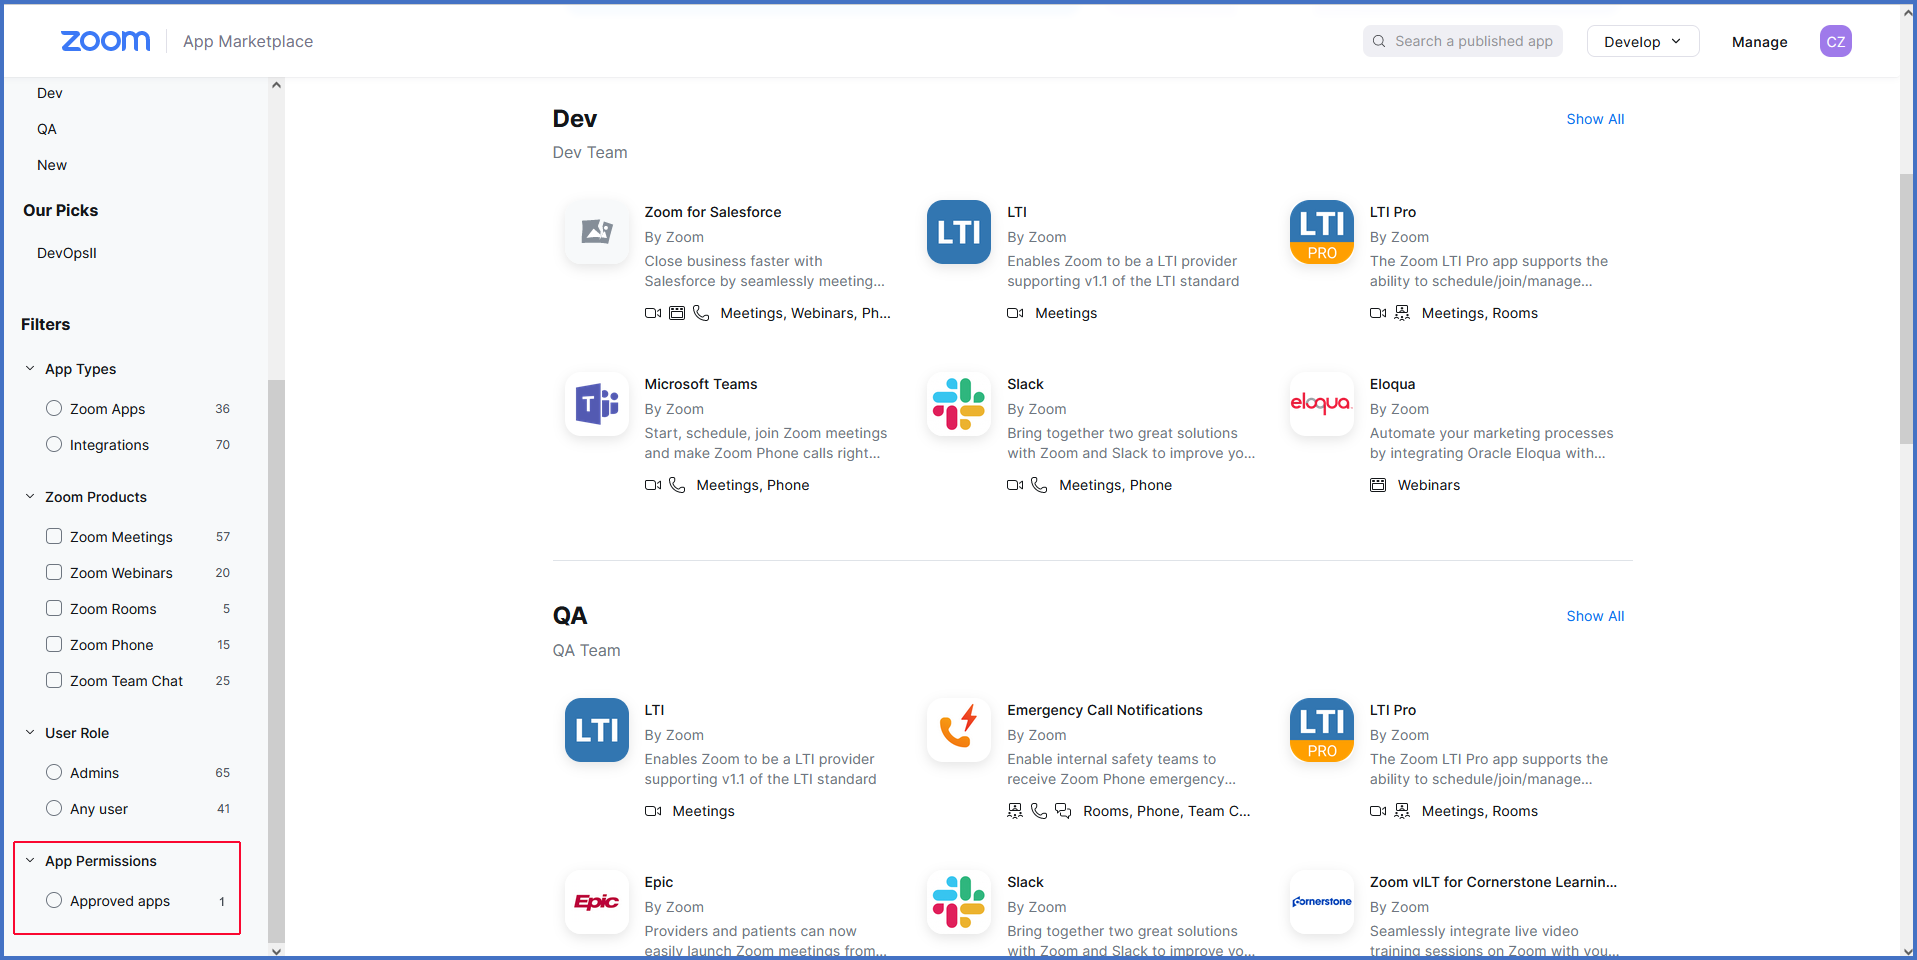Viewport: 1917px width, 960px height.
Task: Click App Marketplace title link
Action: (248, 41)
